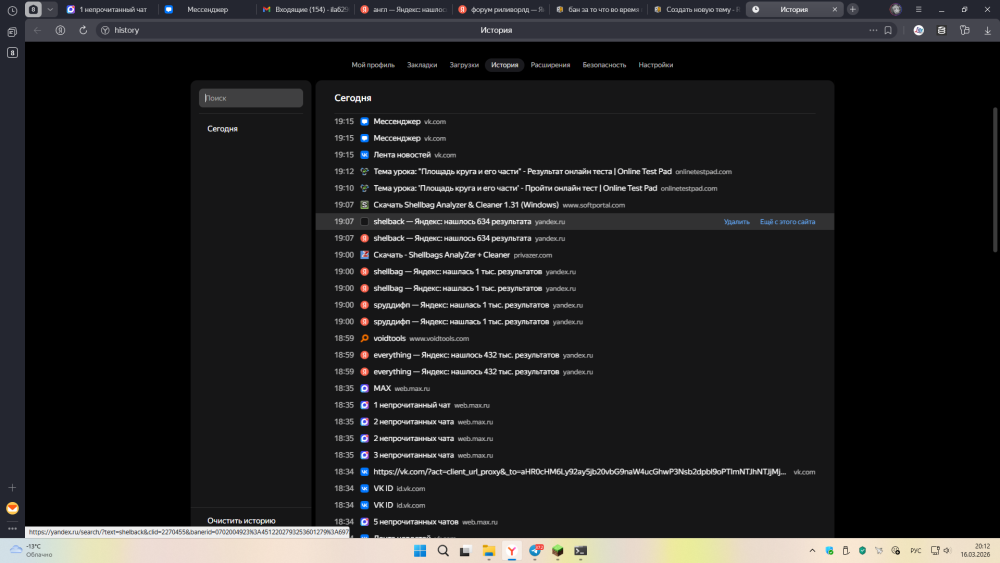Select 'Сегодня' in the left date list

(223, 129)
